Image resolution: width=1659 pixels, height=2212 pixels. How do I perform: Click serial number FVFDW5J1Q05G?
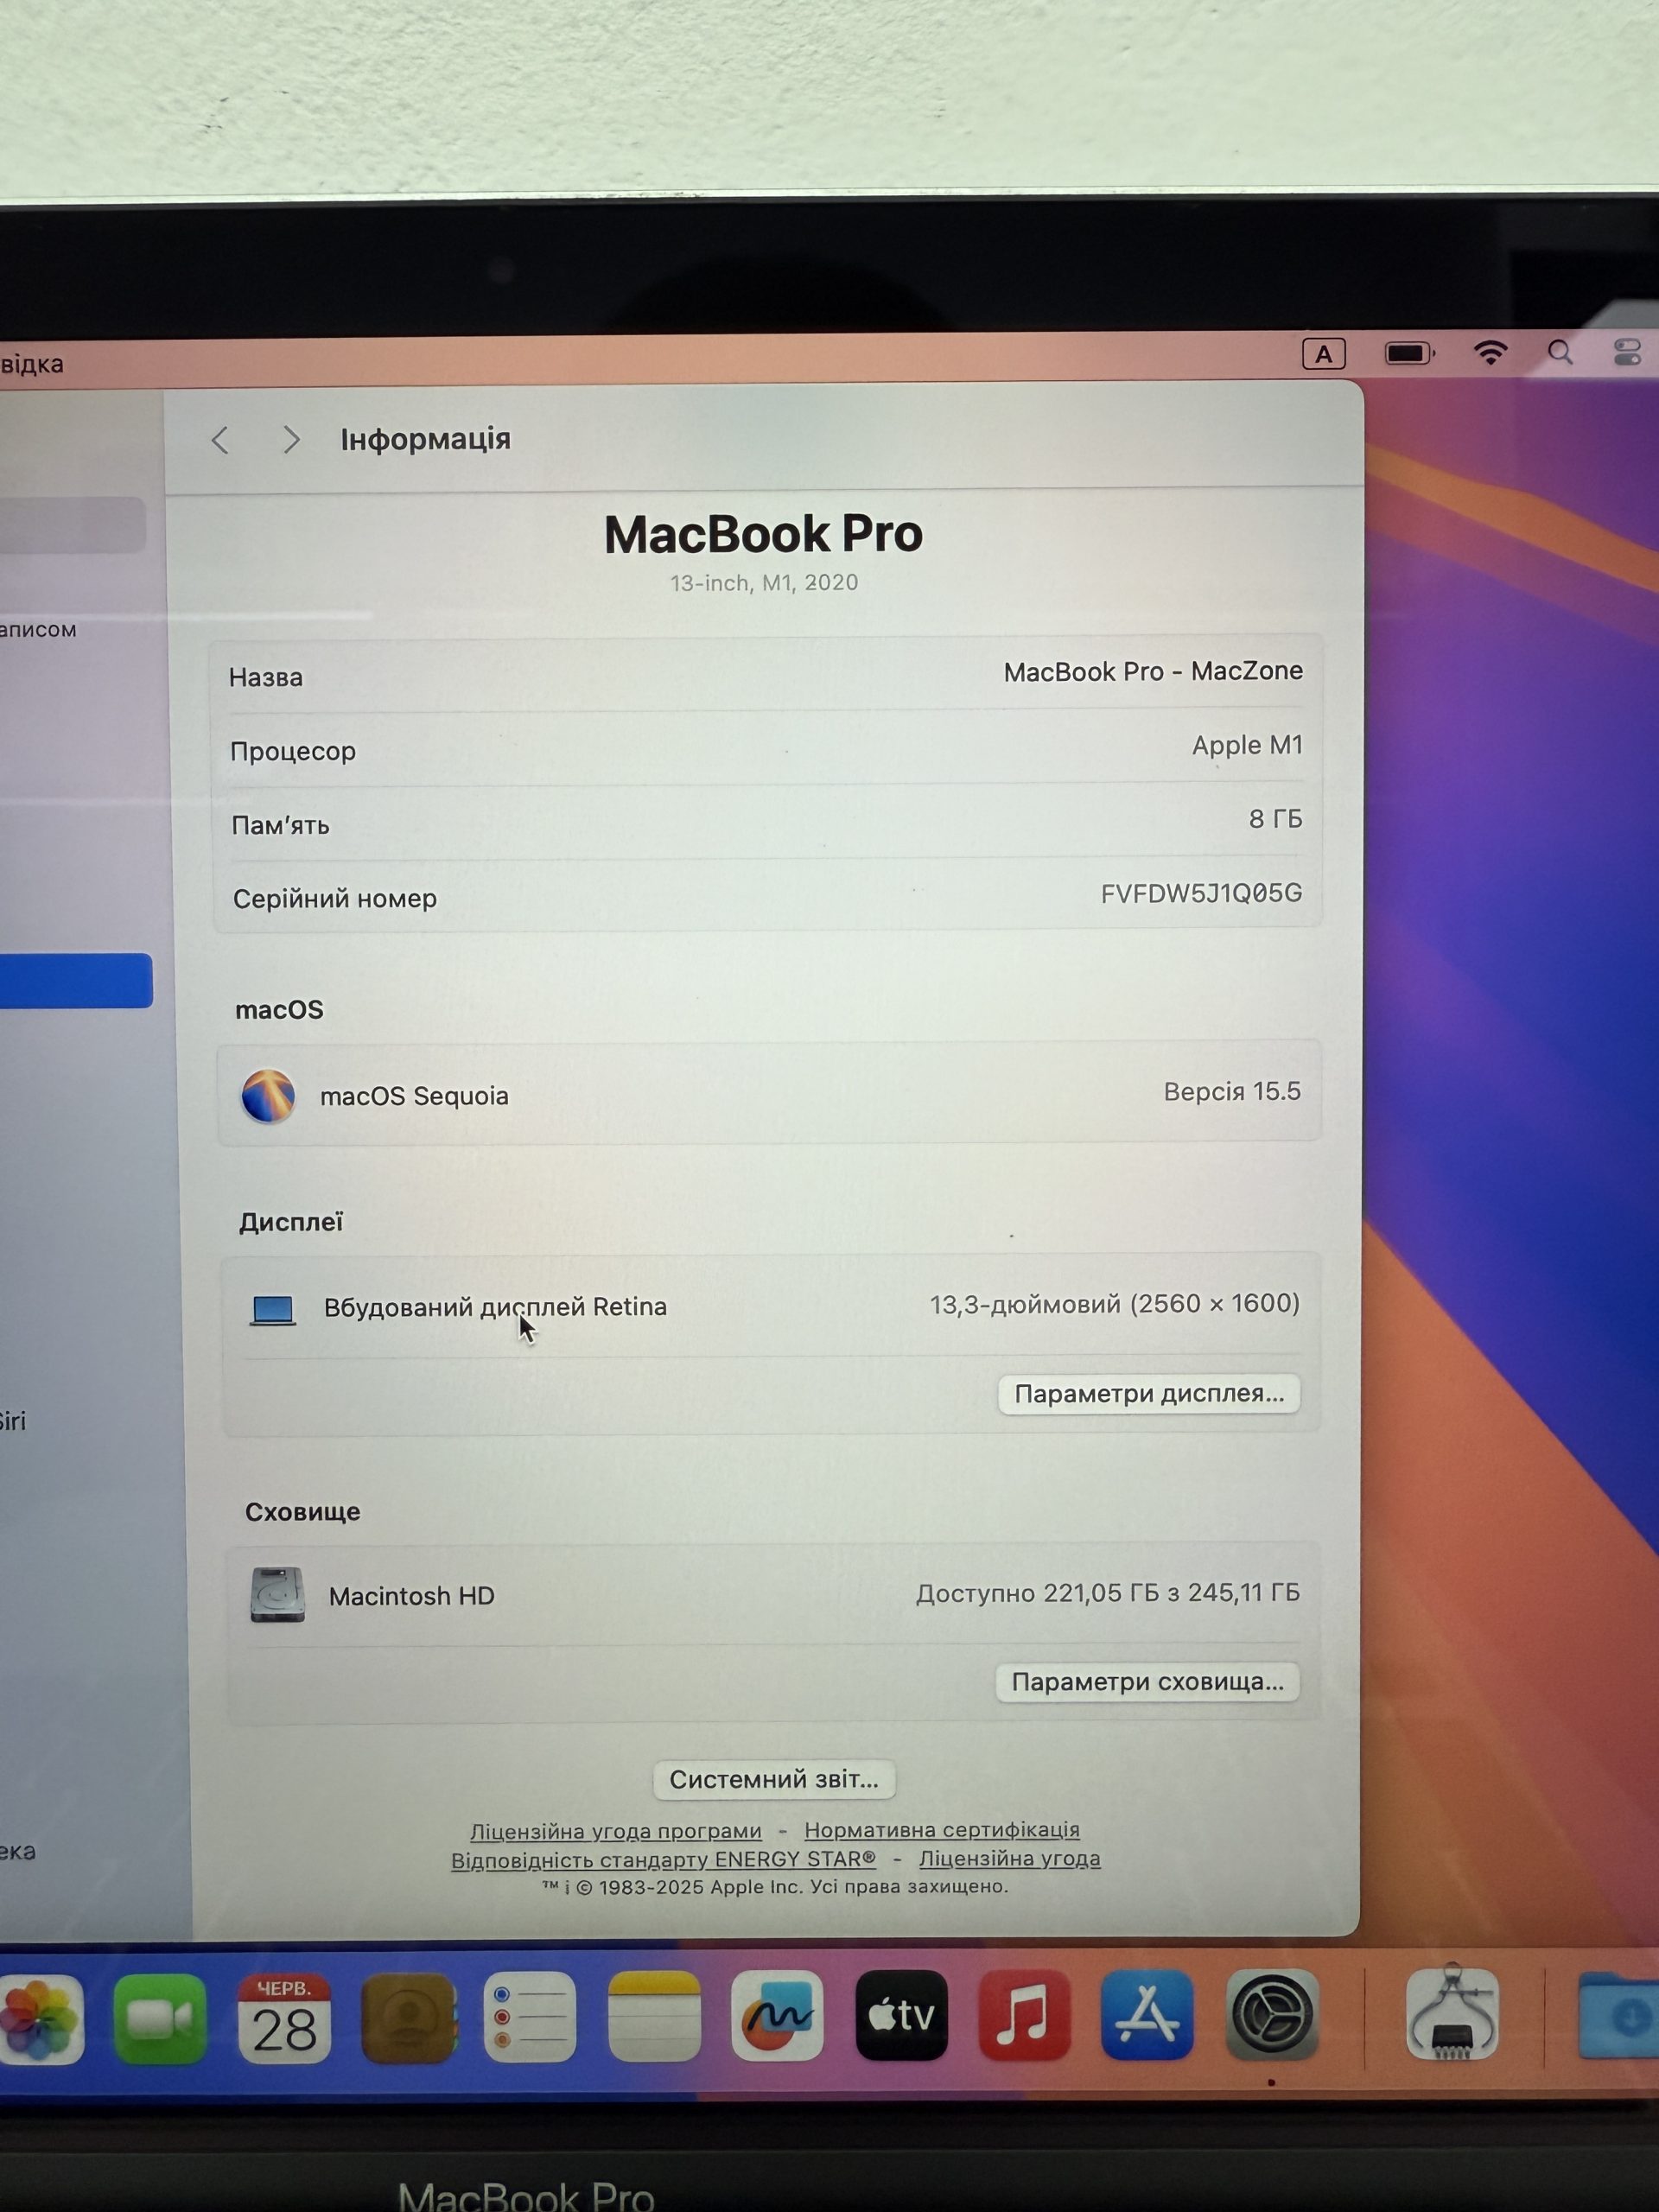coord(1201,893)
